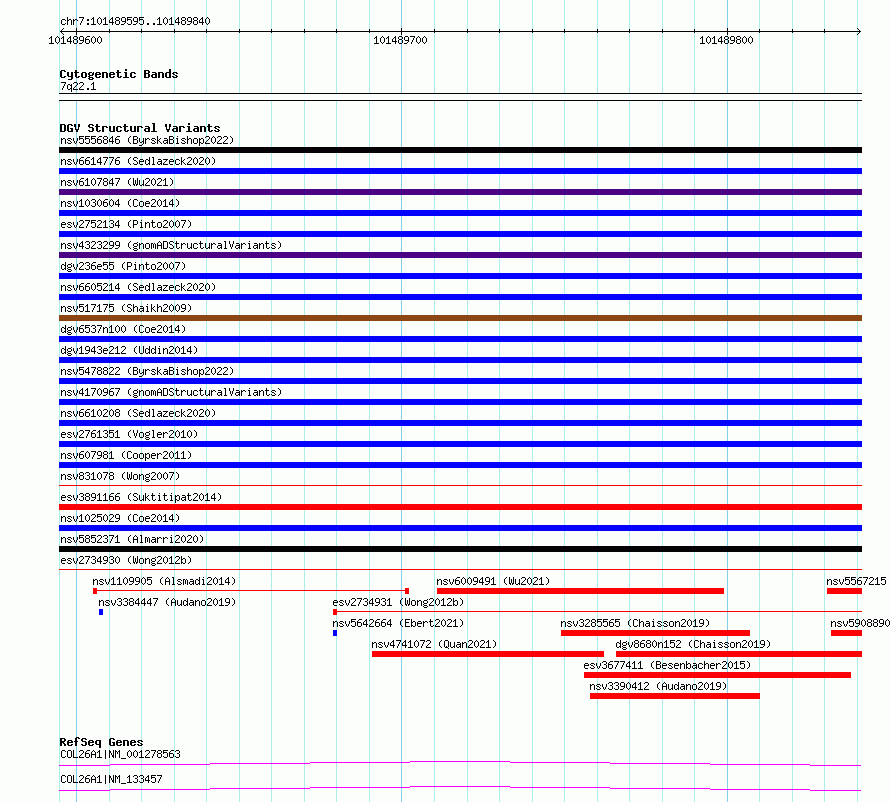This screenshot has height=802, width=890.
Task: Click ruler position 101489700
Action: tap(400, 40)
